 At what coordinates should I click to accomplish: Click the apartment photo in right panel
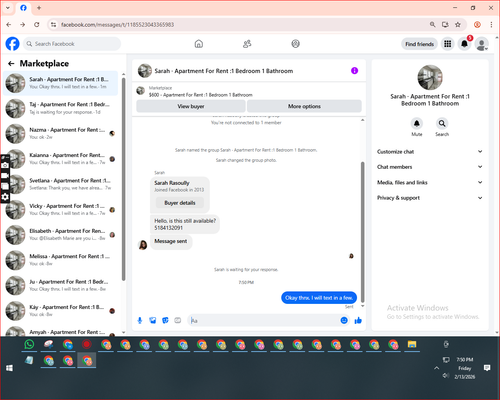pos(430,77)
